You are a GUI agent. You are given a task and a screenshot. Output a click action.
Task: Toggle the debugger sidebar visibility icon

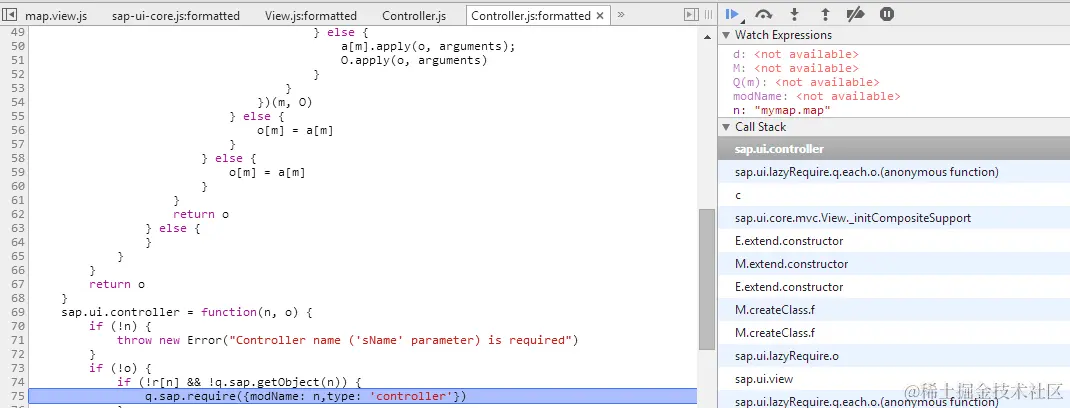click(691, 14)
